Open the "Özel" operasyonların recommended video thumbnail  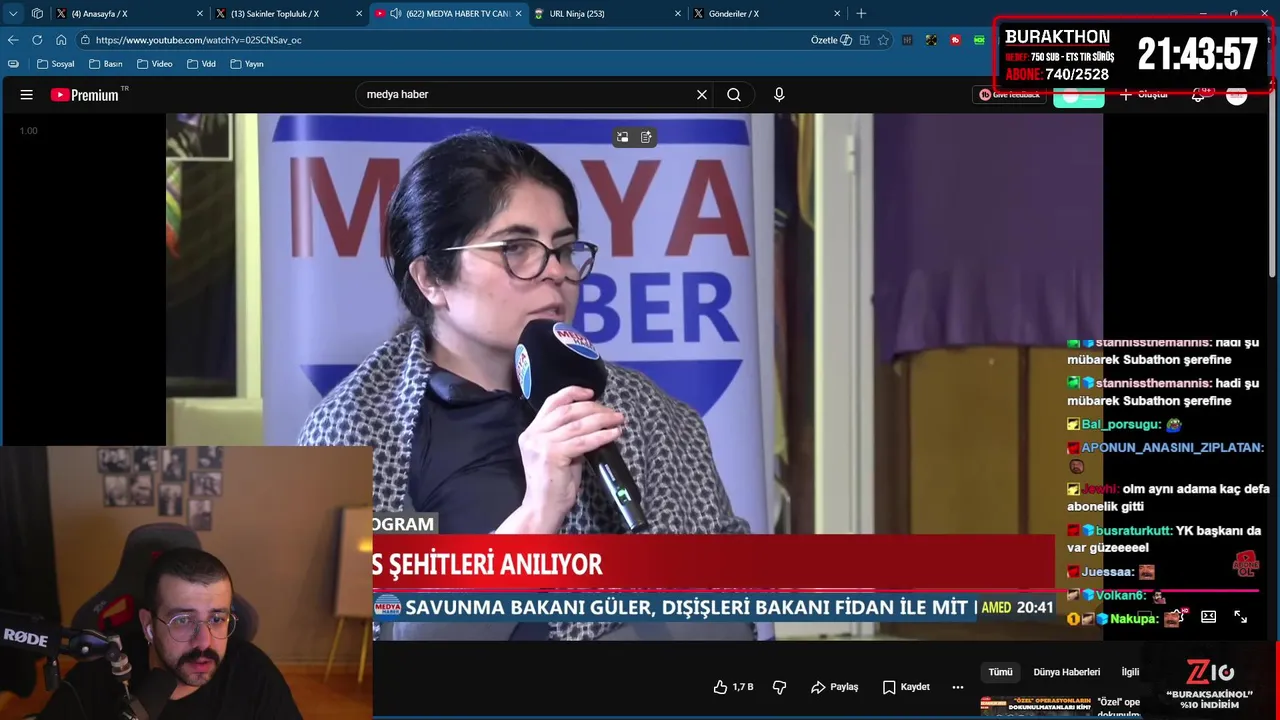[1036, 706]
